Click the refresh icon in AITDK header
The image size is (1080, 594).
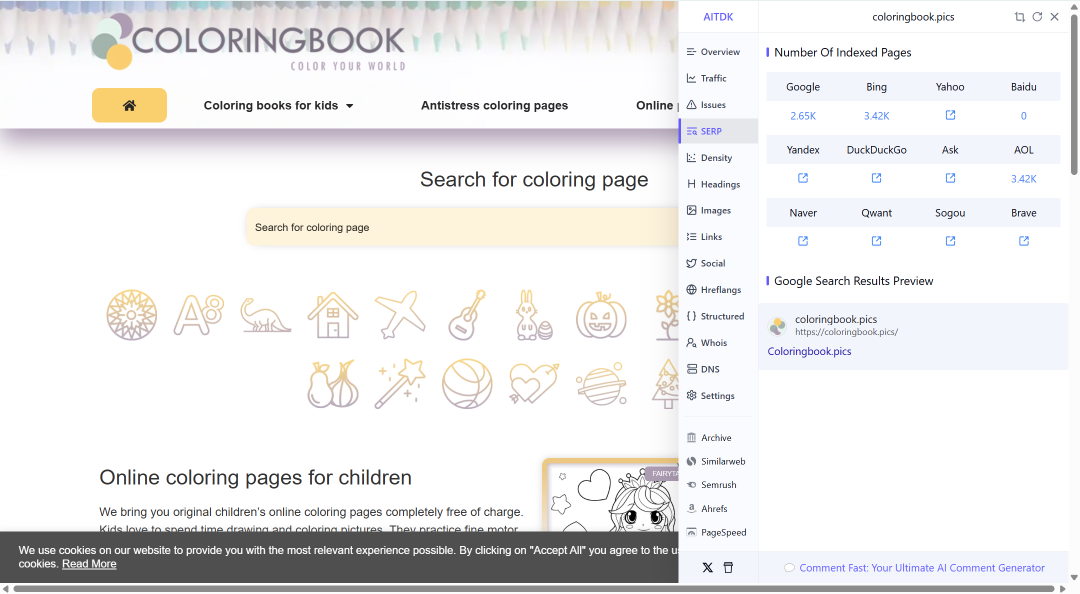click(1037, 17)
